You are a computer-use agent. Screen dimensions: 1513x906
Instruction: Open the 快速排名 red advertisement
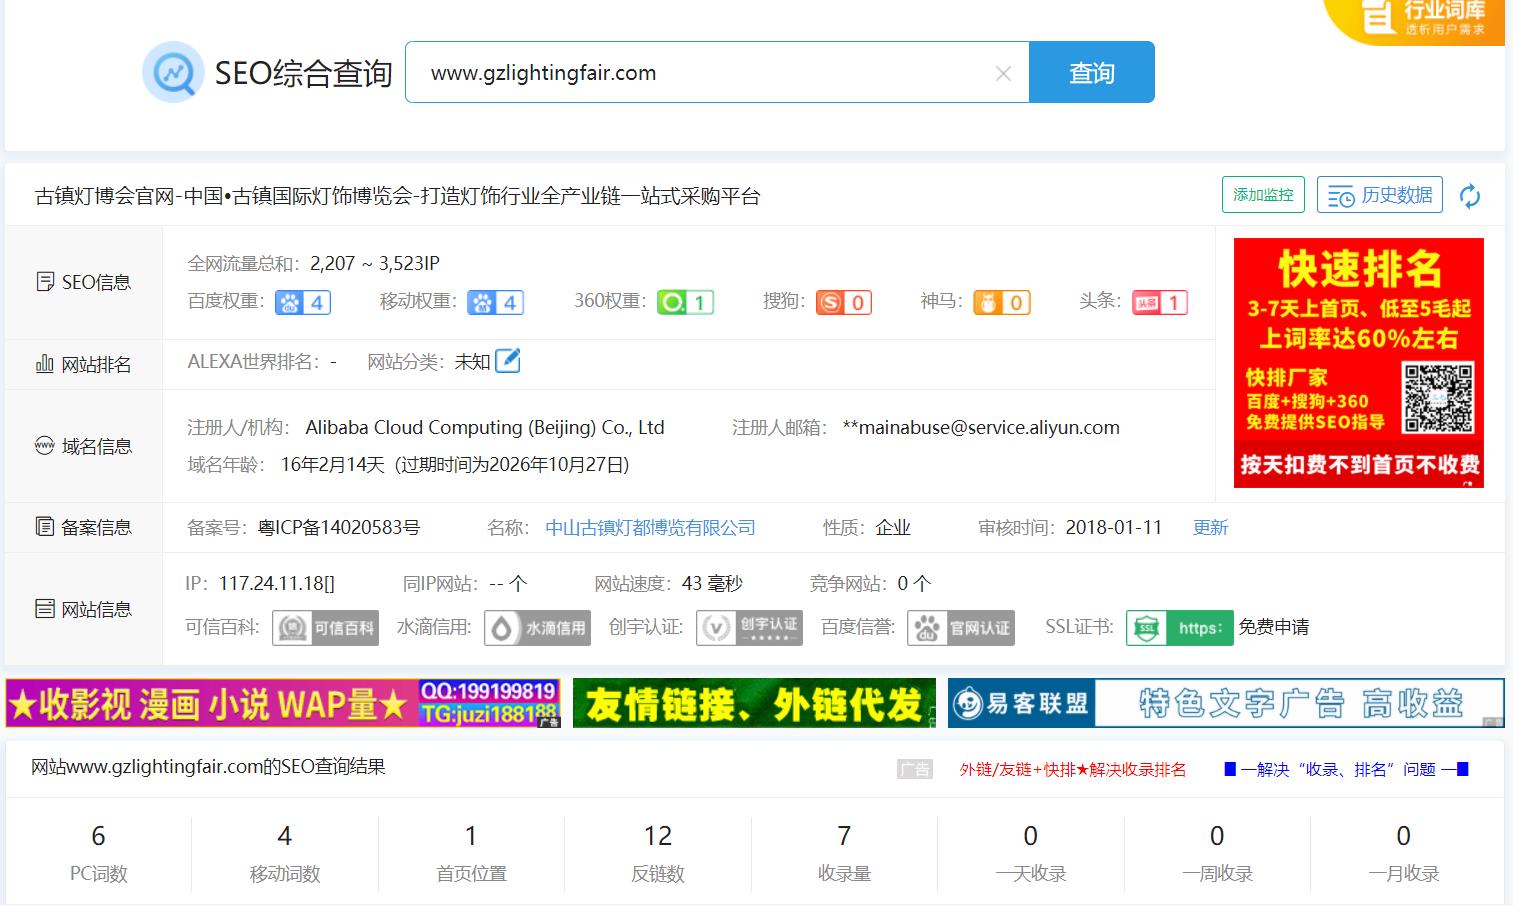(x=1359, y=363)
